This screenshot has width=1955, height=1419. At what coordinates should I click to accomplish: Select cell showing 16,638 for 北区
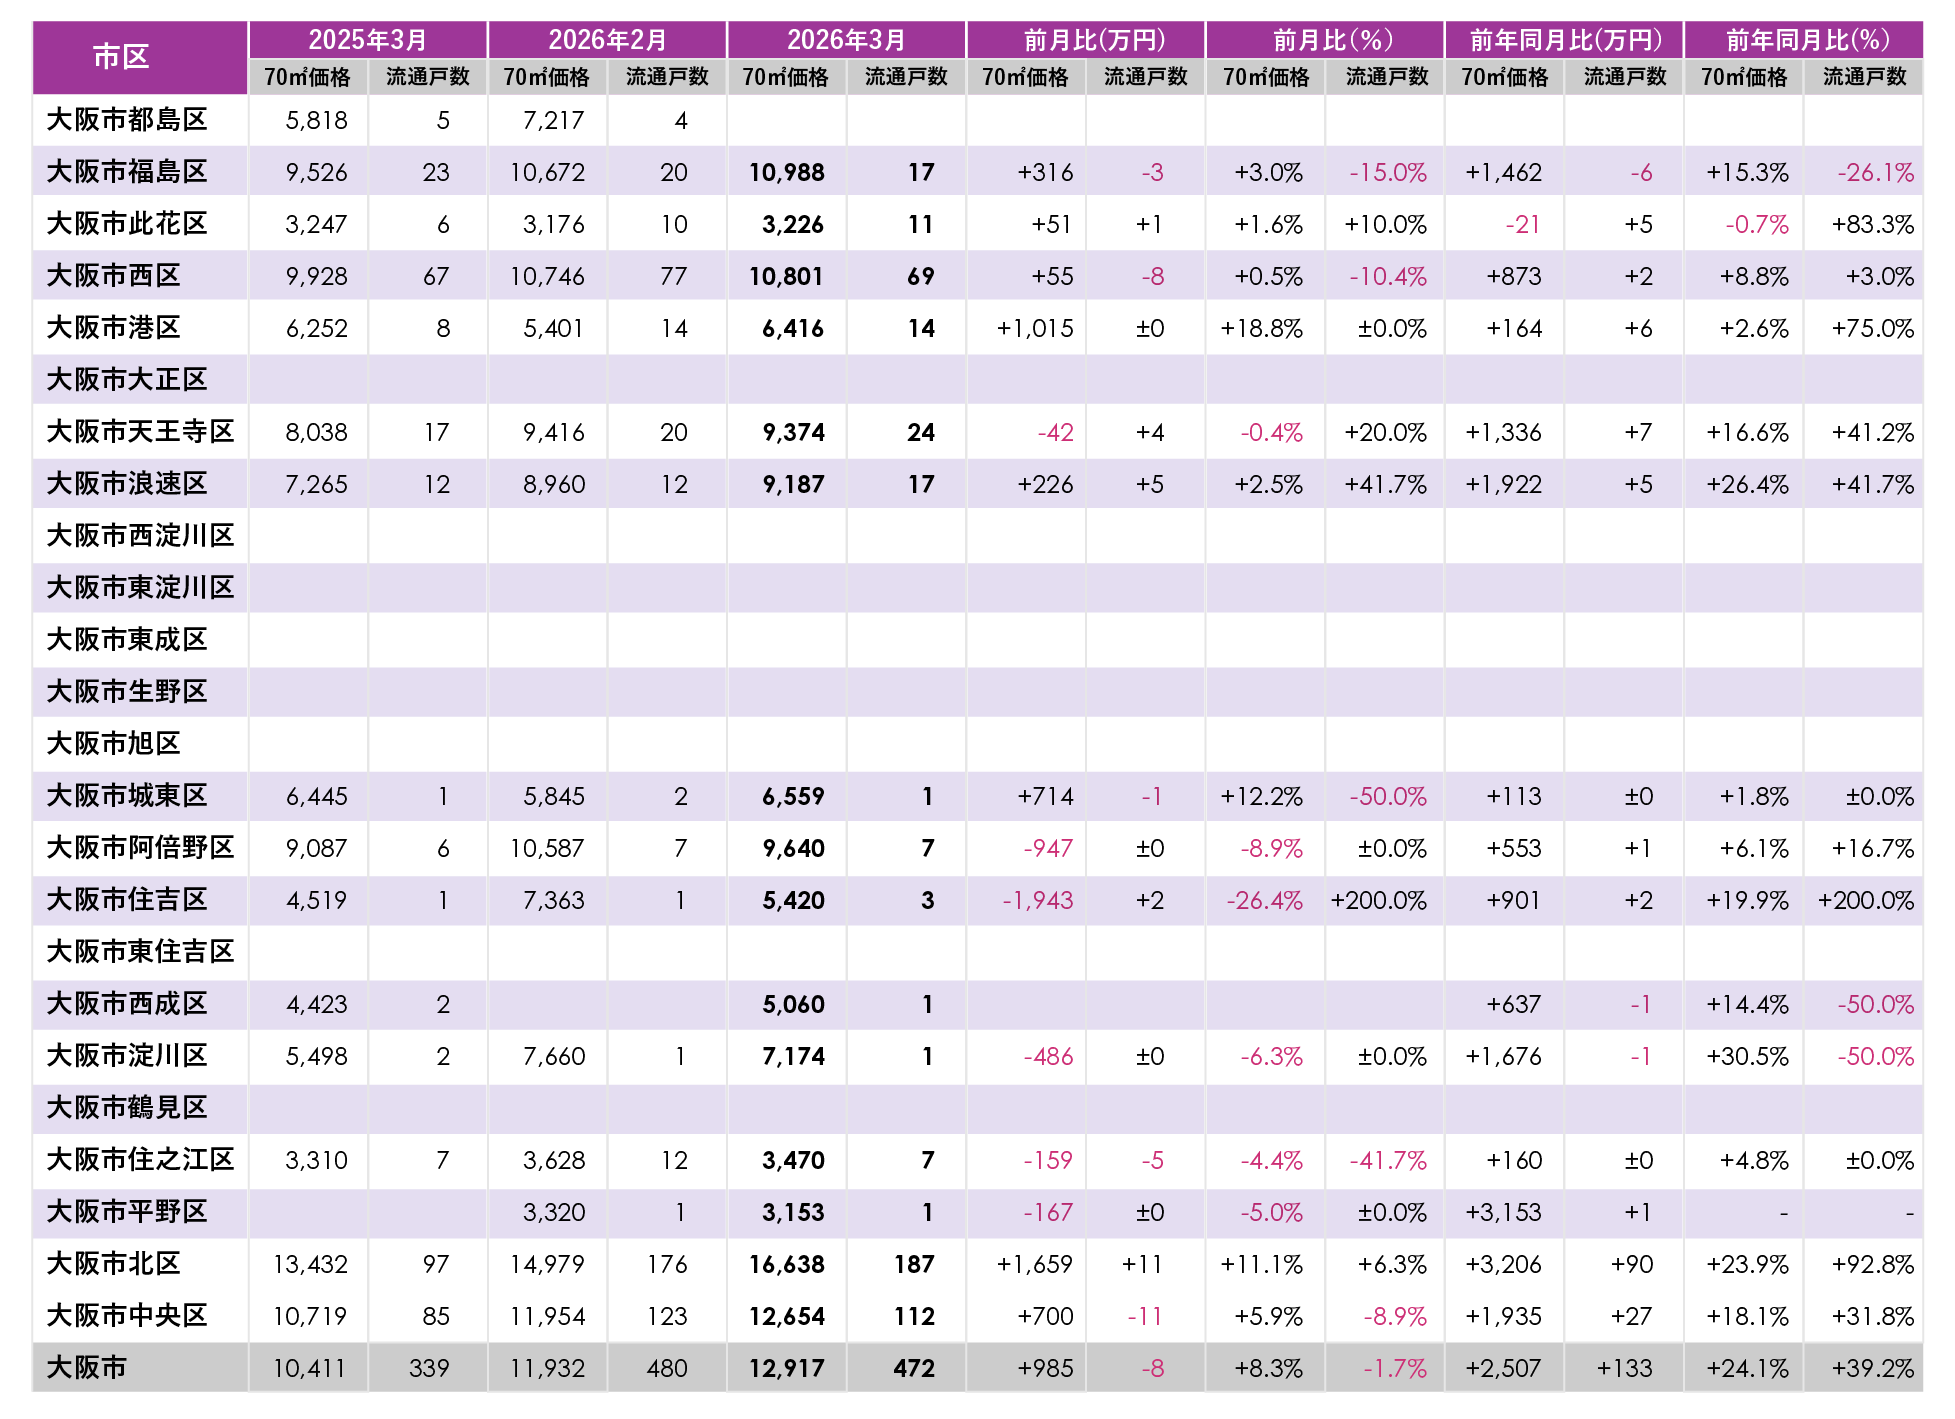[x=787, y=1264]
